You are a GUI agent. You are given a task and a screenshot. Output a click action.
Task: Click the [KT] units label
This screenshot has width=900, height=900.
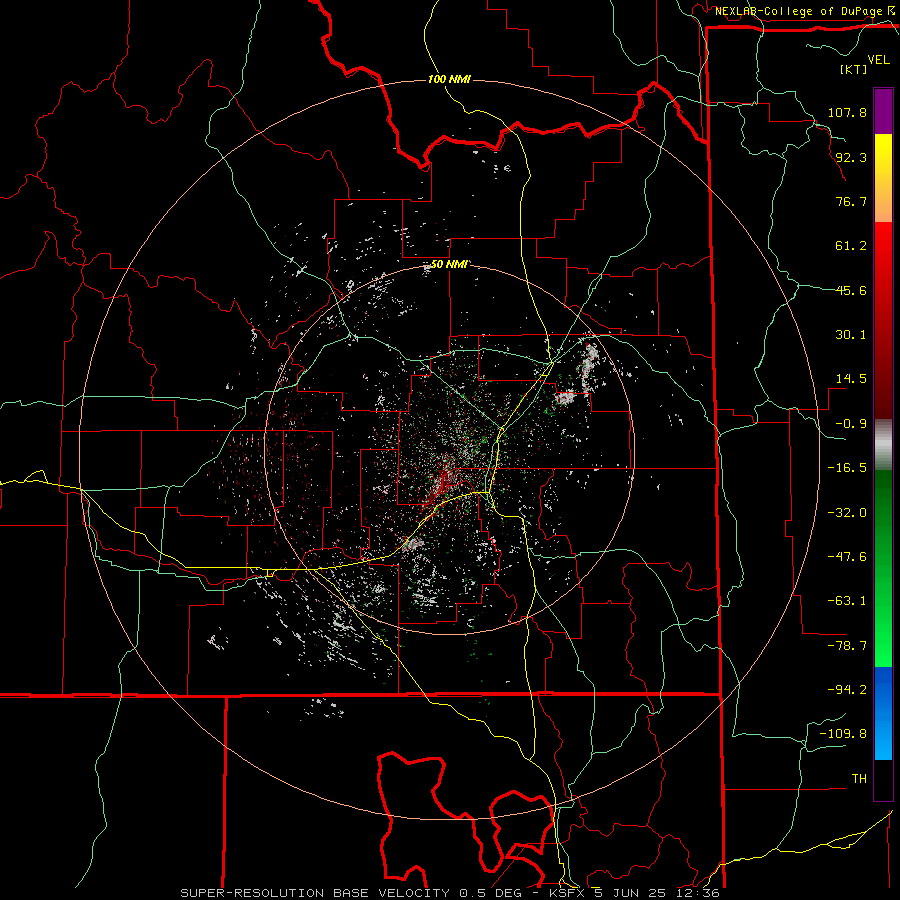coord(854,69)
